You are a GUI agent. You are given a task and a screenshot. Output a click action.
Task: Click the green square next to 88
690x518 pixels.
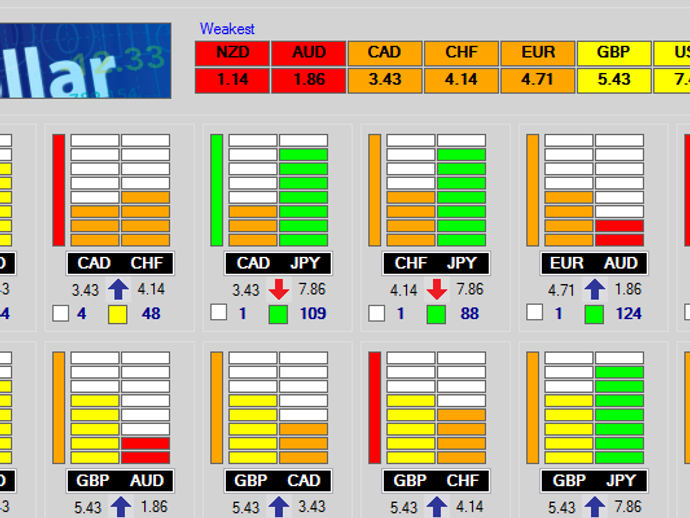437,315
